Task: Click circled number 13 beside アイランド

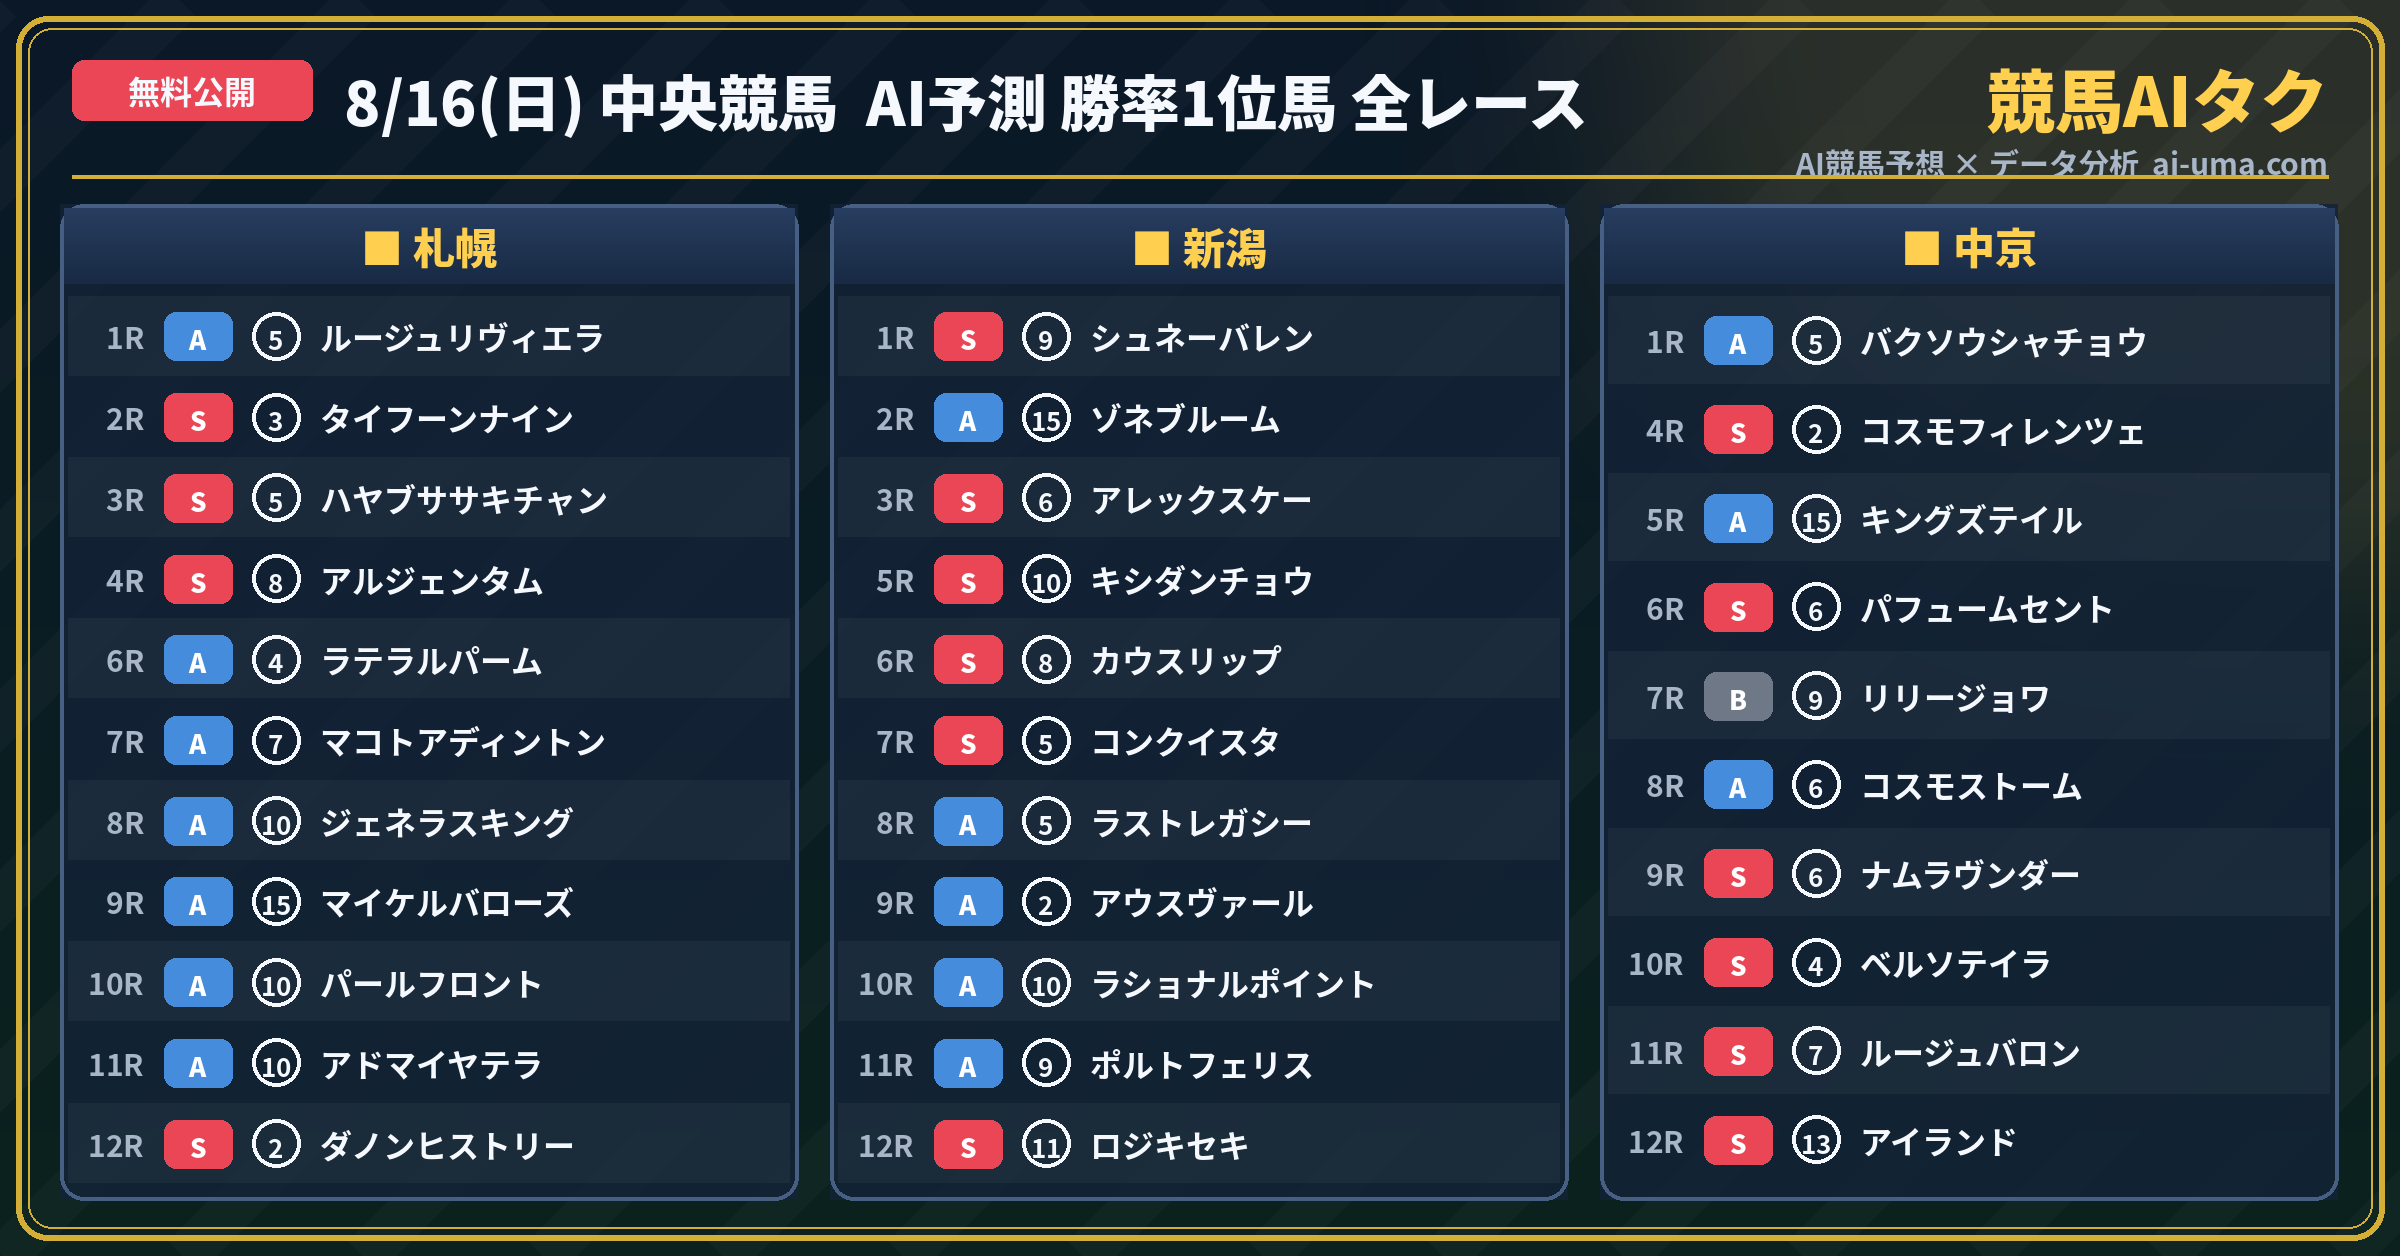Action: pos(1816,1141)
